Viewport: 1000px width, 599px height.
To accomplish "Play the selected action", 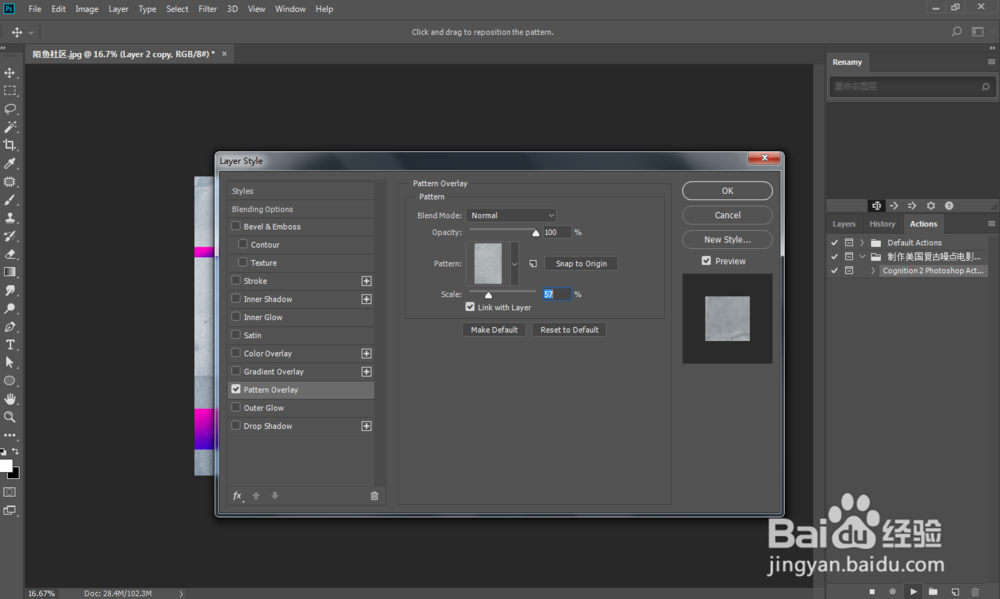I will 913,591.
